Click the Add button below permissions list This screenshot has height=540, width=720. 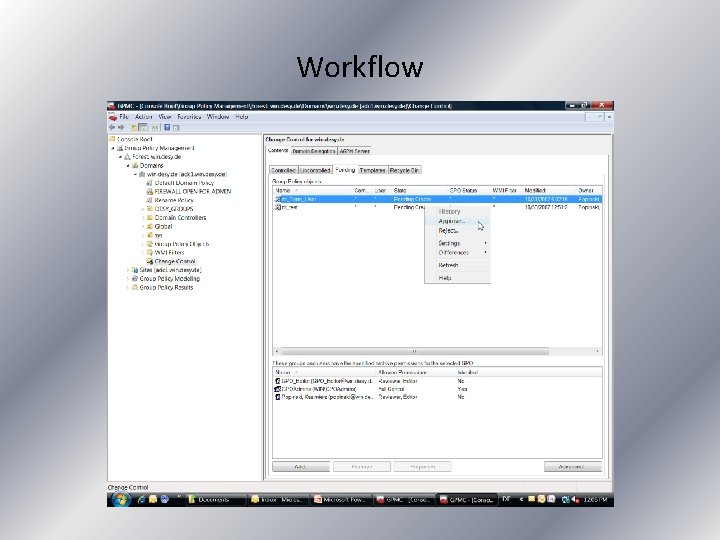[x=301, y=467]
